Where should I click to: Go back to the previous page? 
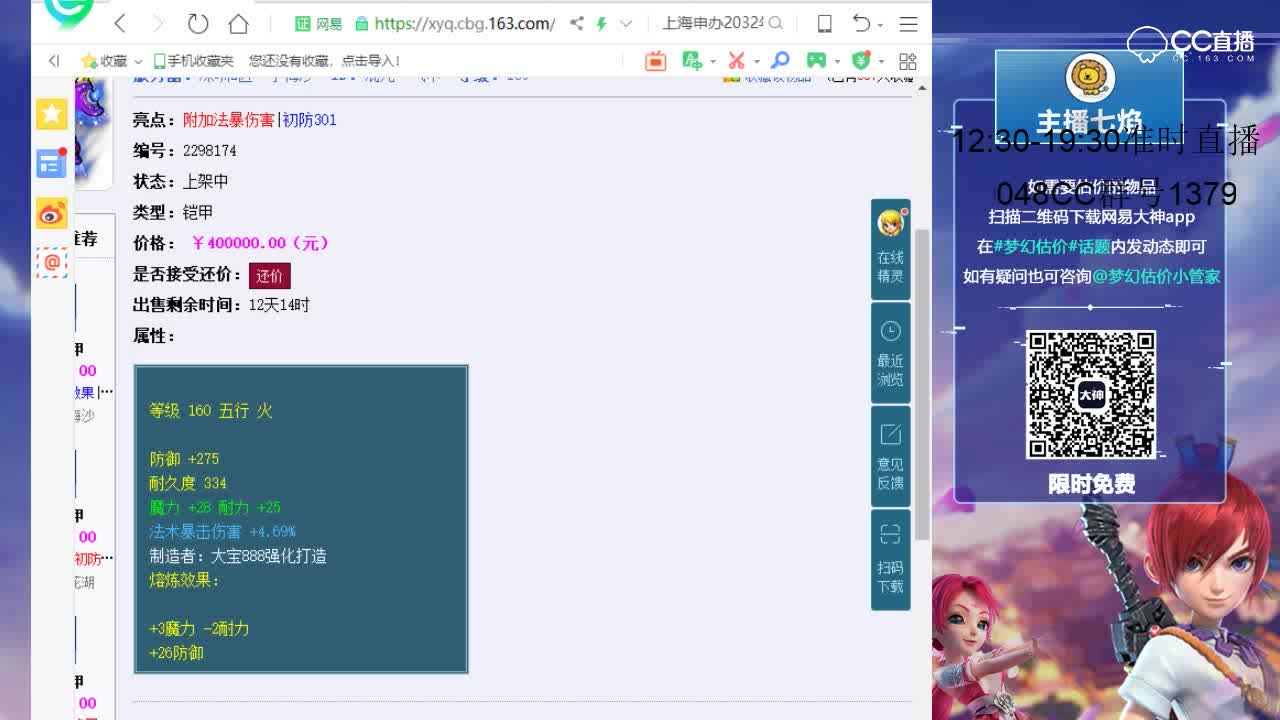click(120, 23)
